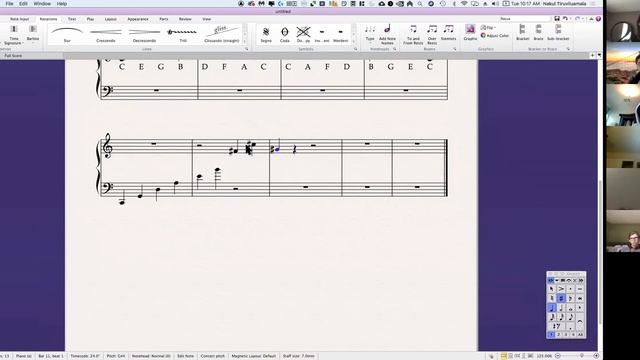Toggle tenuto on the Keypad
640x360 pixels.
pos(580,289)
